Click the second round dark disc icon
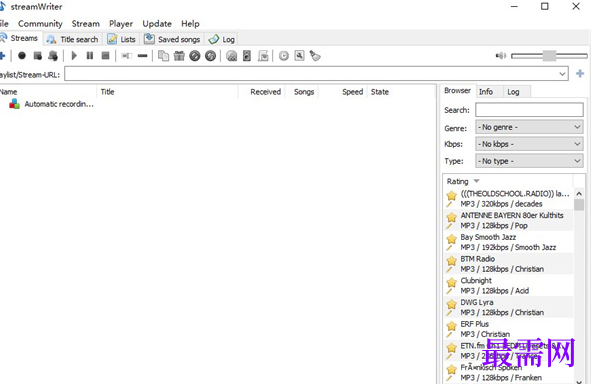 (x=210, y=56)
